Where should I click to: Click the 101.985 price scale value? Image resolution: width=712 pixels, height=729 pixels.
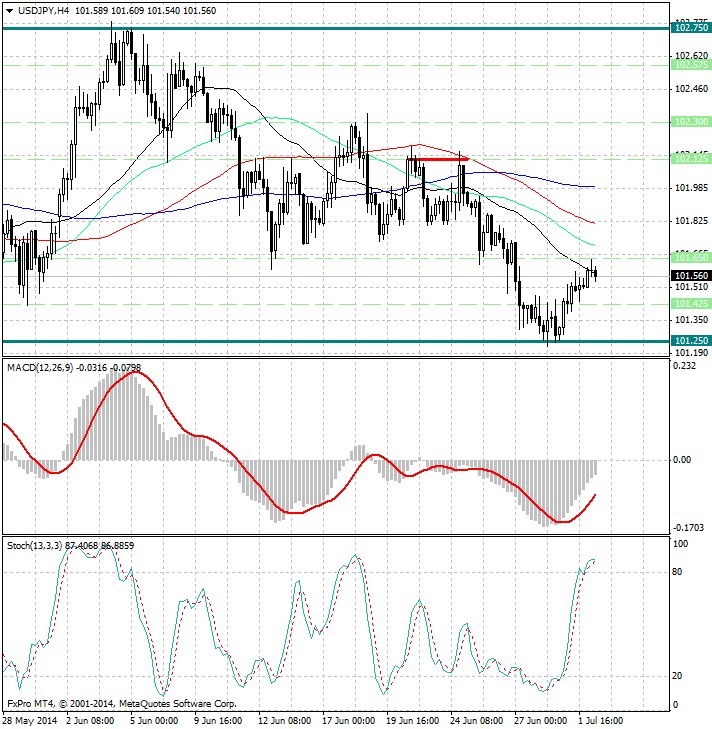pyautogui.click(x=691, y=188)
